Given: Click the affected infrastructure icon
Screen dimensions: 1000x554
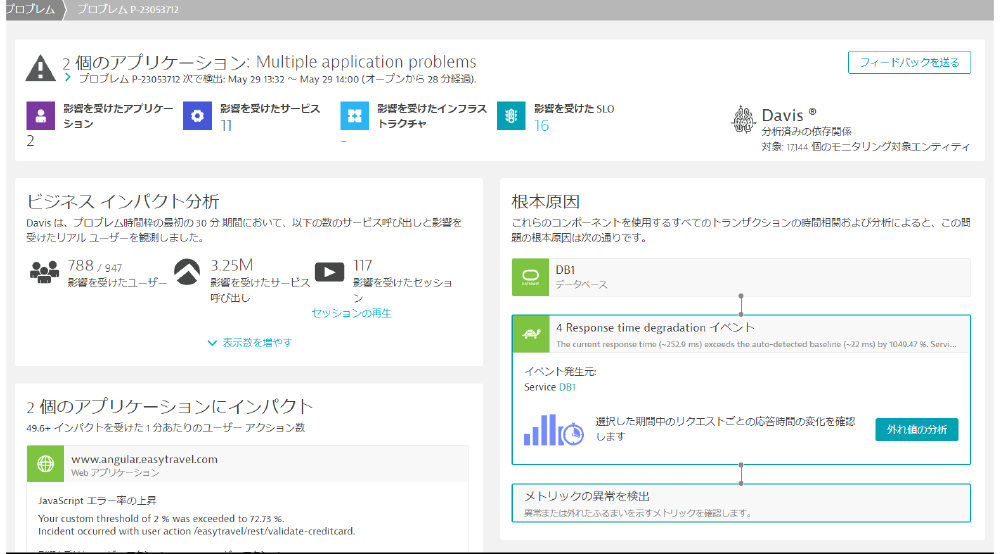Looking at the screenshot, I should 355,115.
